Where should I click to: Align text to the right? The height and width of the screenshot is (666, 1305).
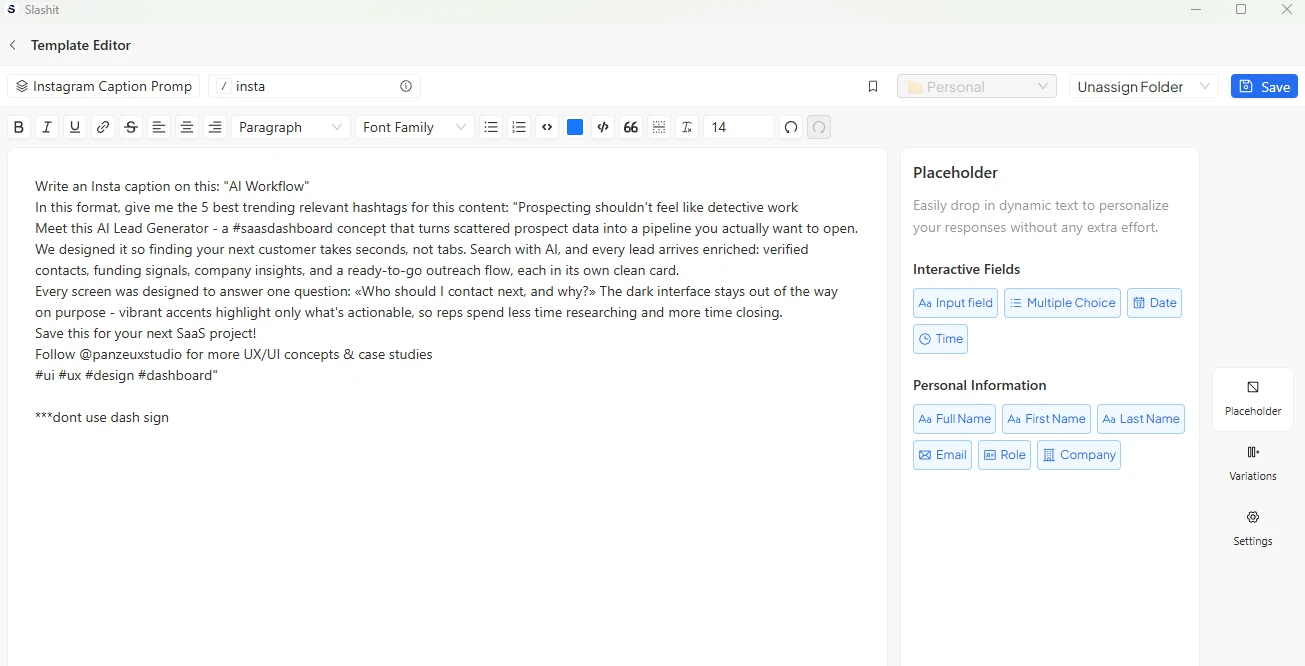point(215,127)
